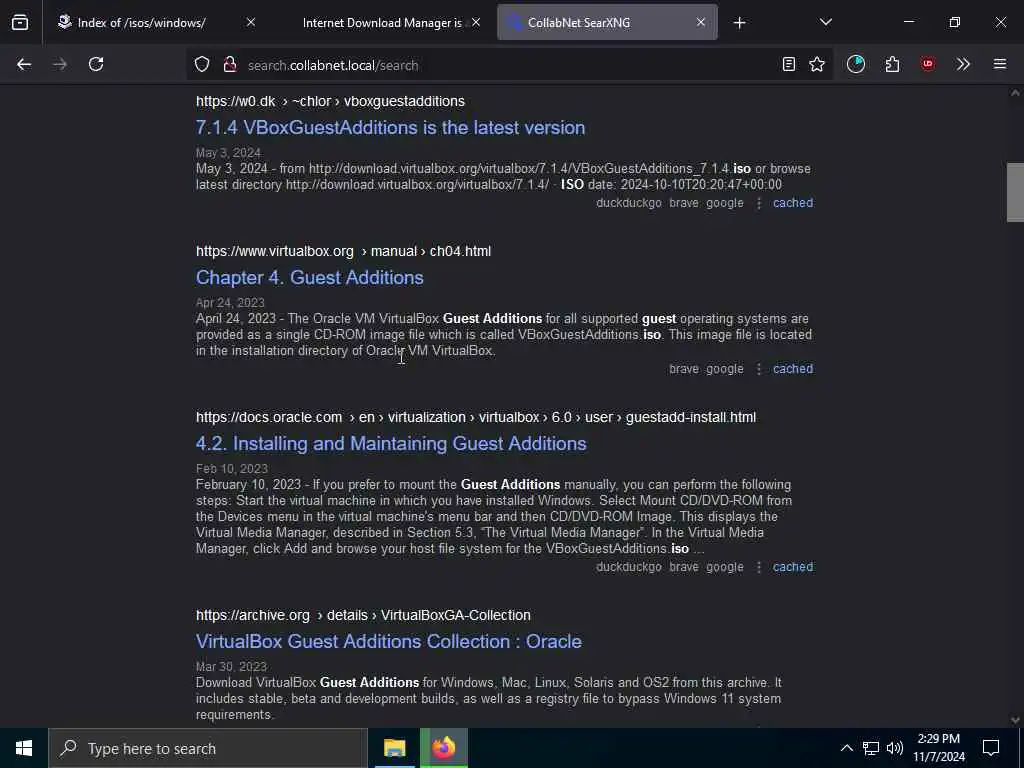Viewport: 1024px width, 768px height.
Task: Expand options menu for virtualbox.org result
Action: point(759,369)
